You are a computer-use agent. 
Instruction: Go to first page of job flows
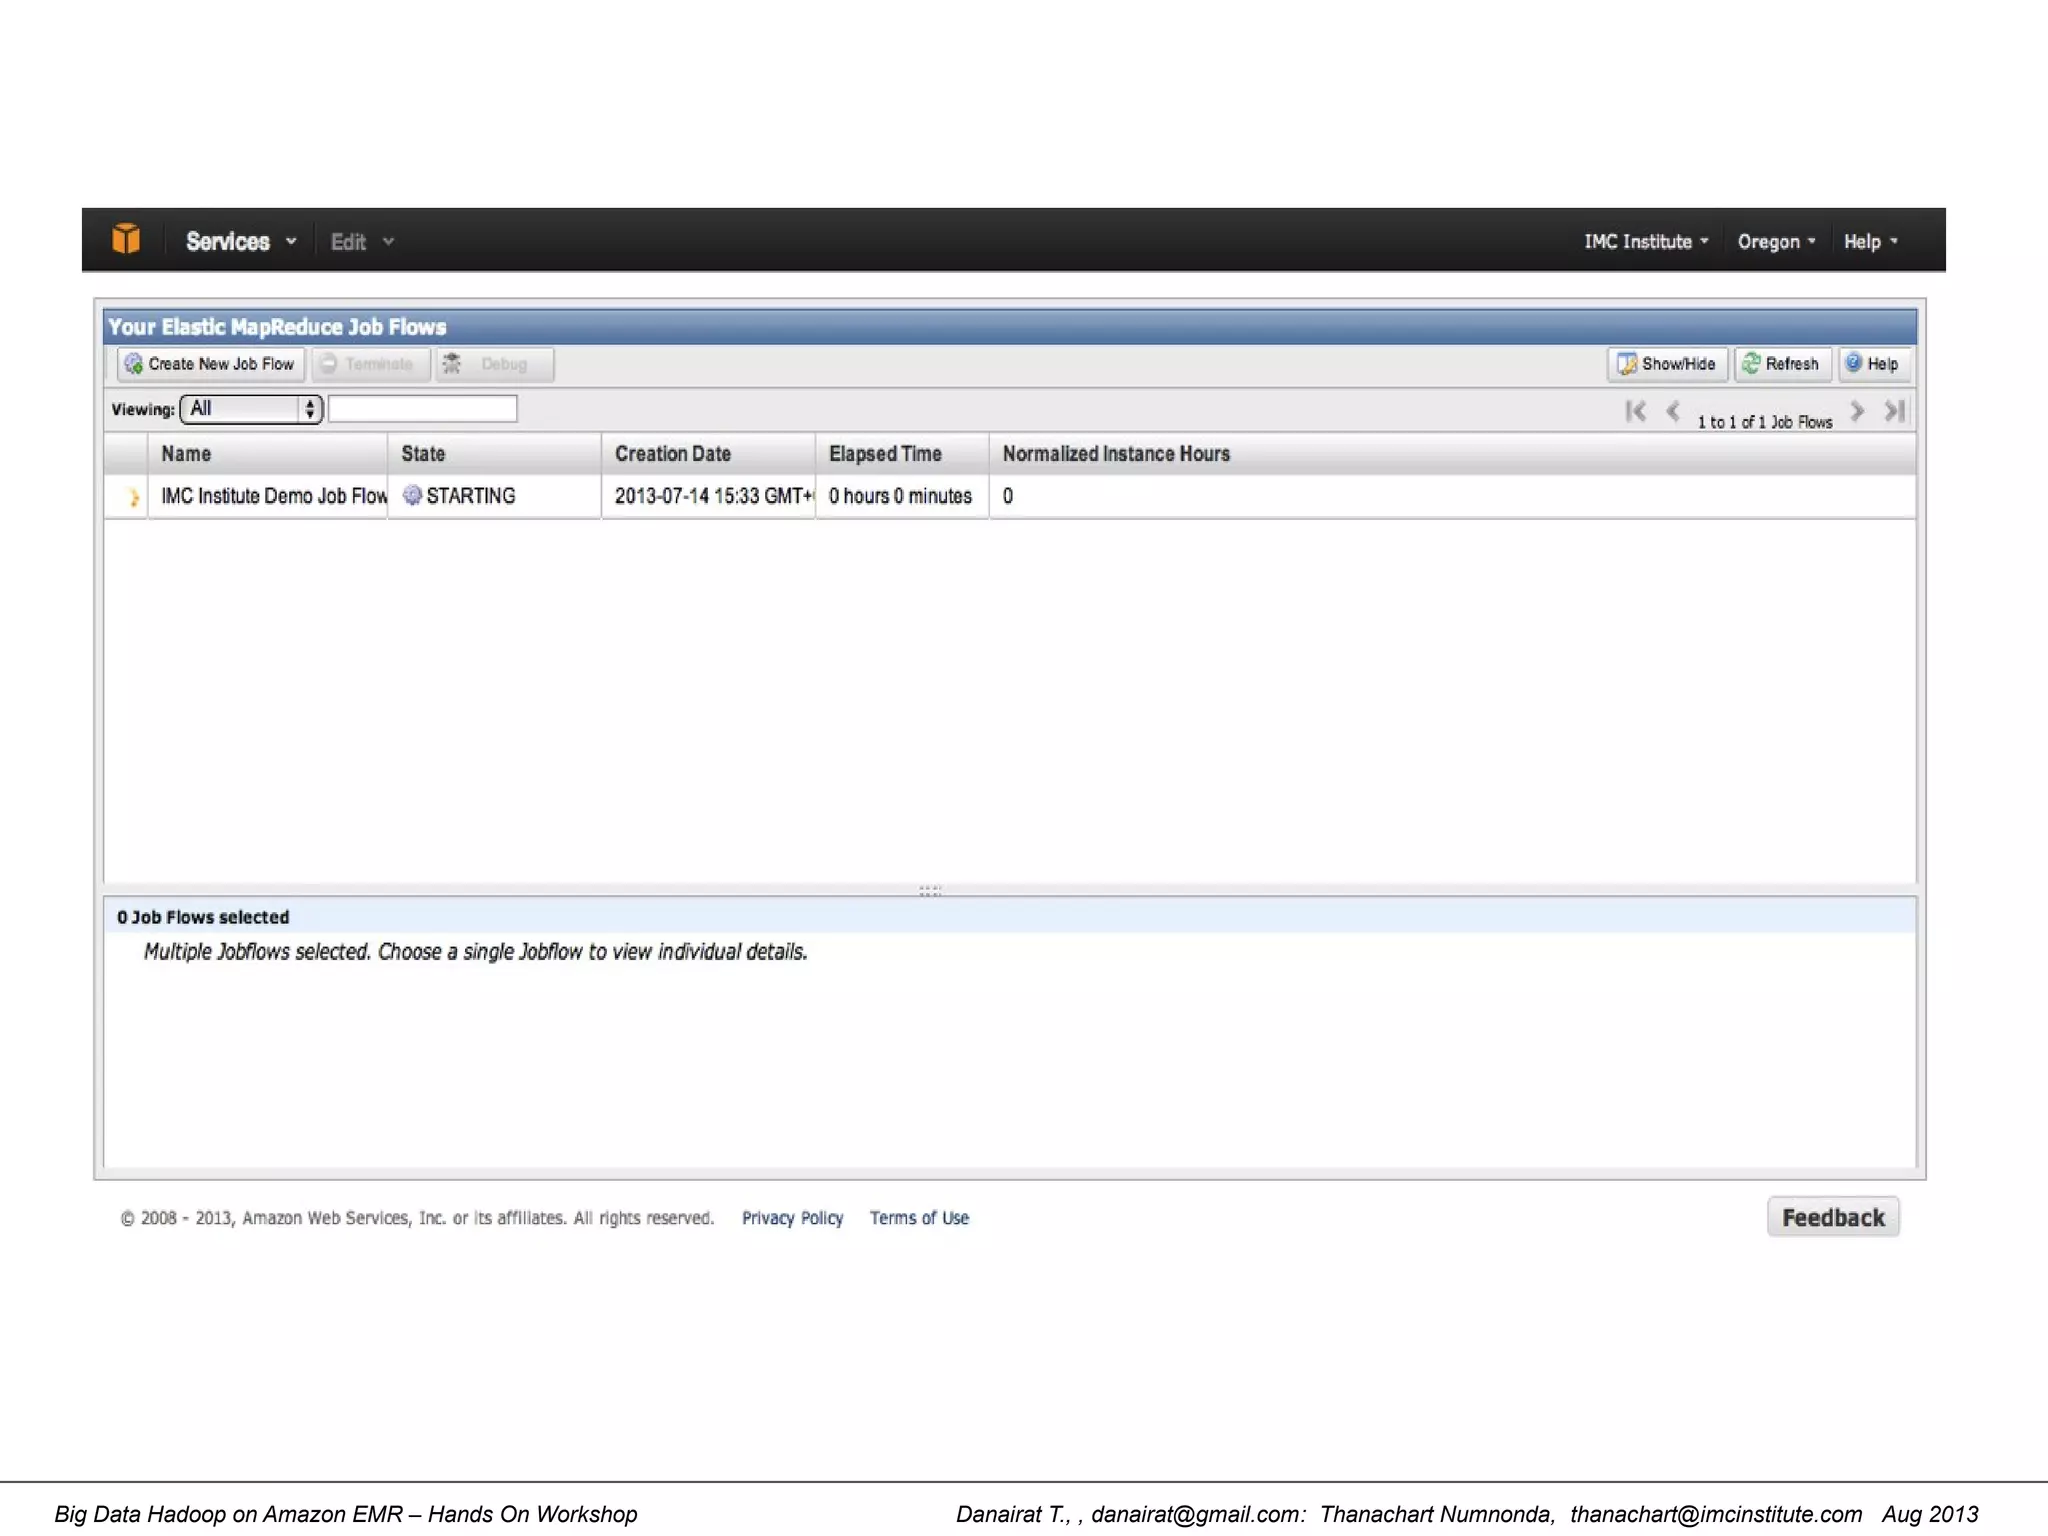point(1635,411)
